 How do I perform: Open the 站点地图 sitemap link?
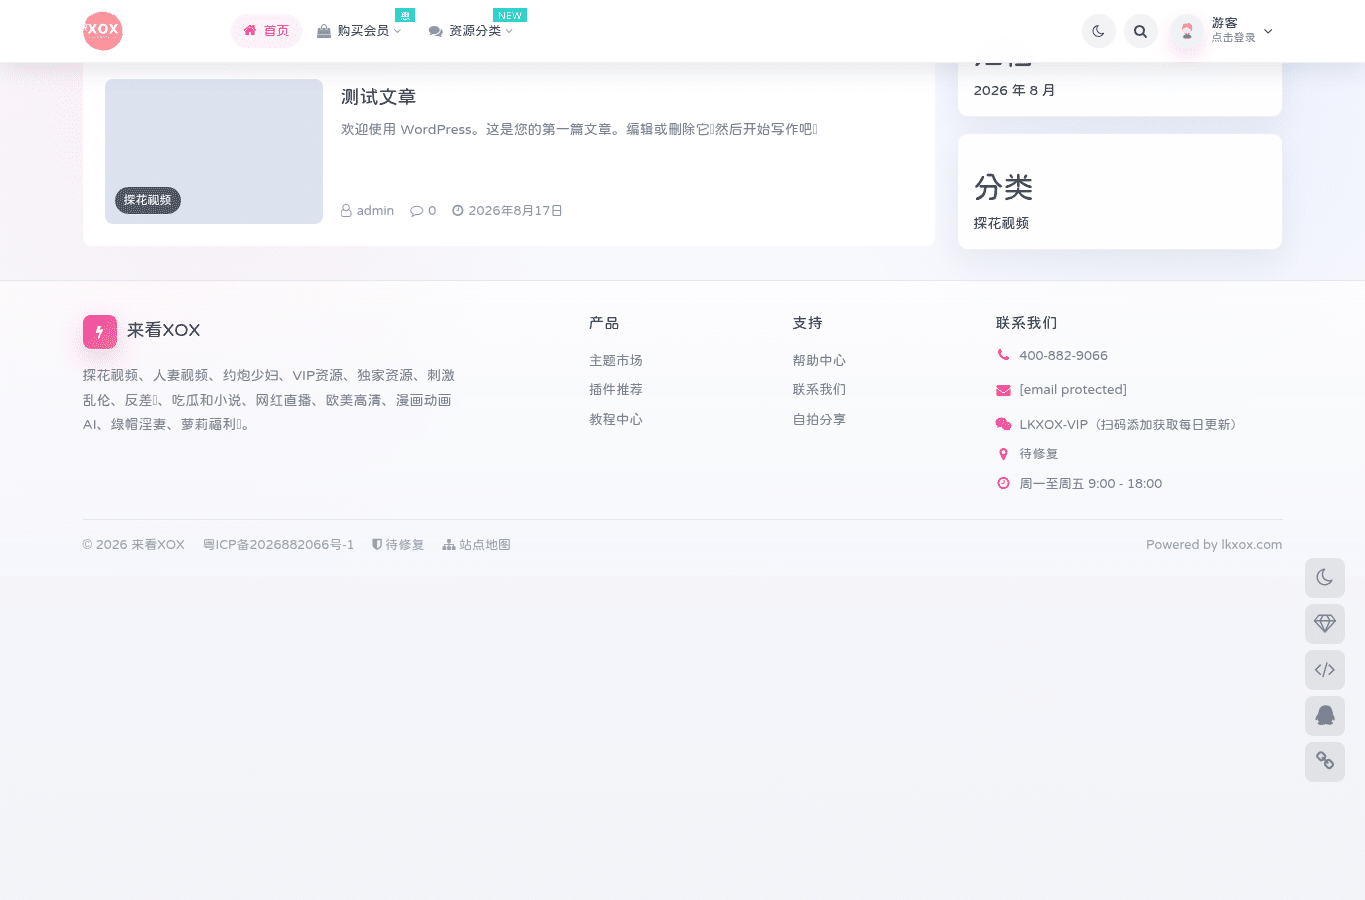click(477, 545)
